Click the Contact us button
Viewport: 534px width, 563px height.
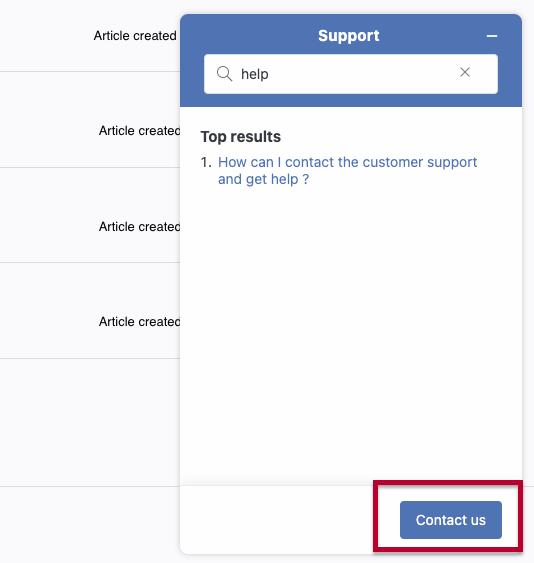pos(451,520)
